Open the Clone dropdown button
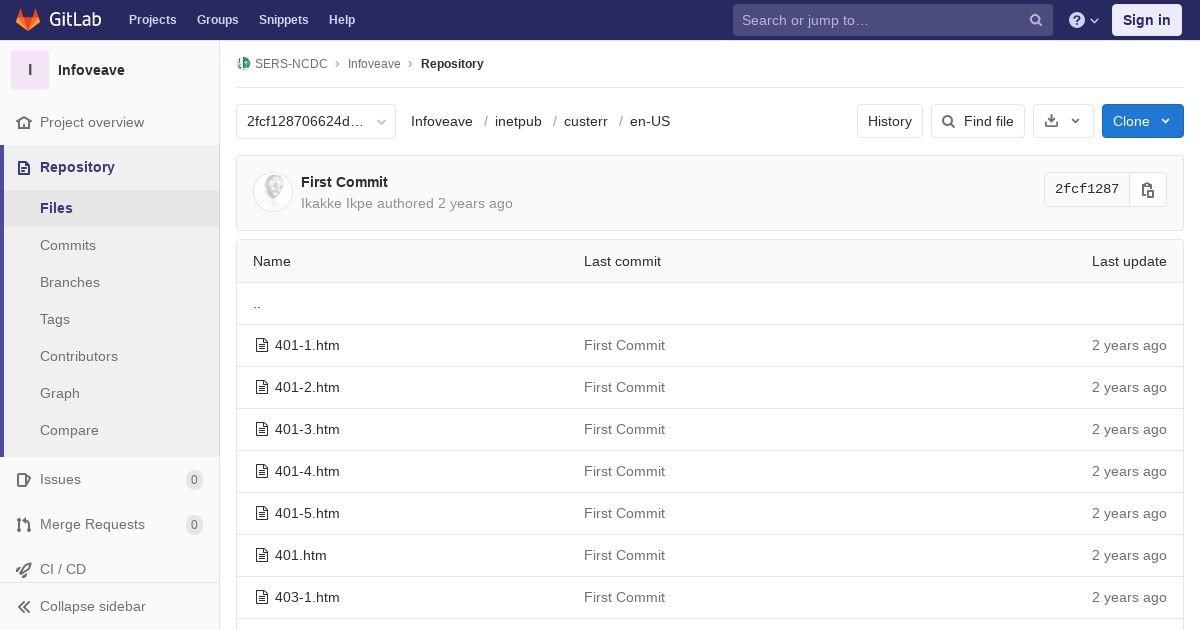 [x=1142, y=121]
